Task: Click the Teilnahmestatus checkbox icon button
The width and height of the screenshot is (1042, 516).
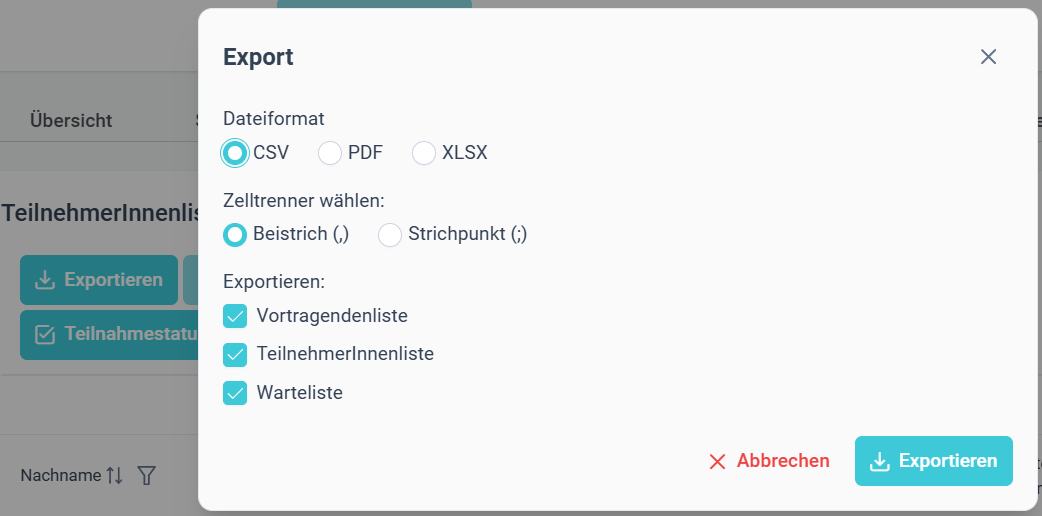Action: (45, 334)
